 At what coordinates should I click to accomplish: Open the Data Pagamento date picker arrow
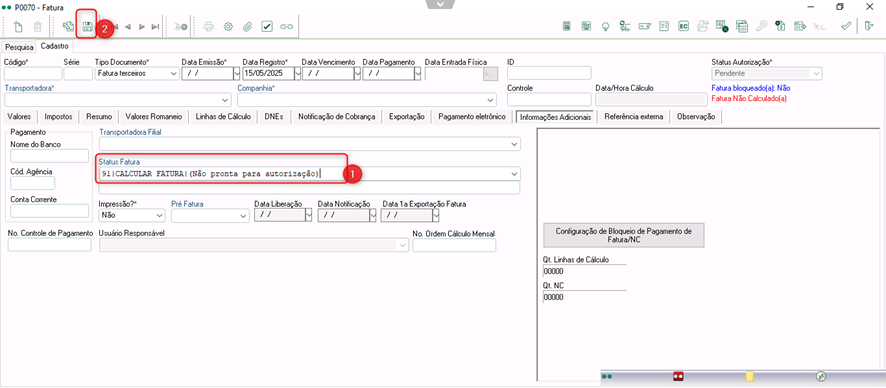[418, 74]
